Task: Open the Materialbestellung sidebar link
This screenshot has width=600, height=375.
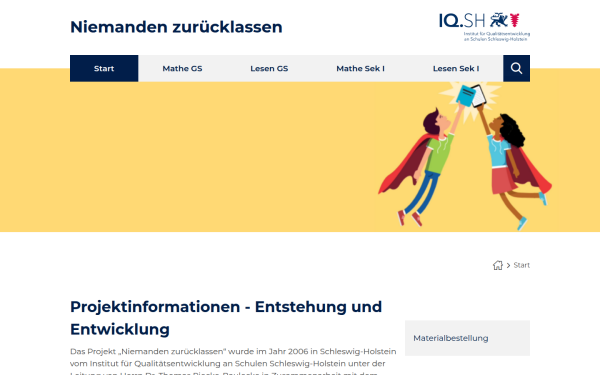Action: click(x=467, y=338)
